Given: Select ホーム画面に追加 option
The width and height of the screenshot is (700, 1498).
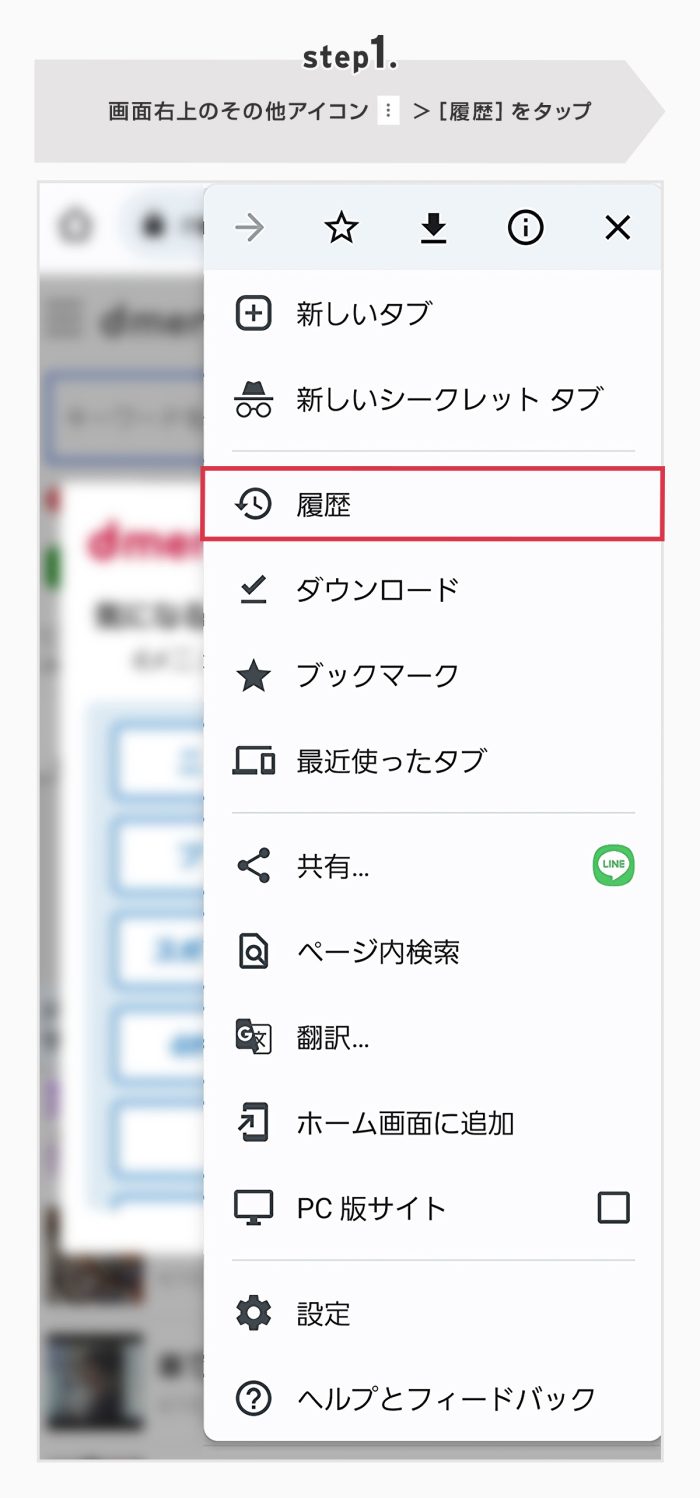Looking at the screenshot, I should click(x=432, y=1123).
